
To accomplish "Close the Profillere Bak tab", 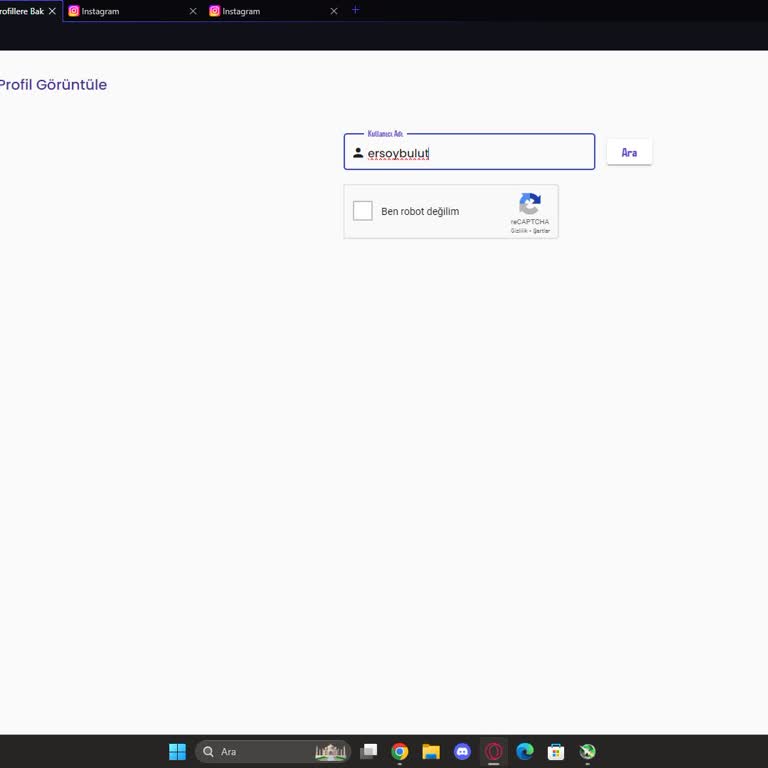I will click(x=52, y=11).
